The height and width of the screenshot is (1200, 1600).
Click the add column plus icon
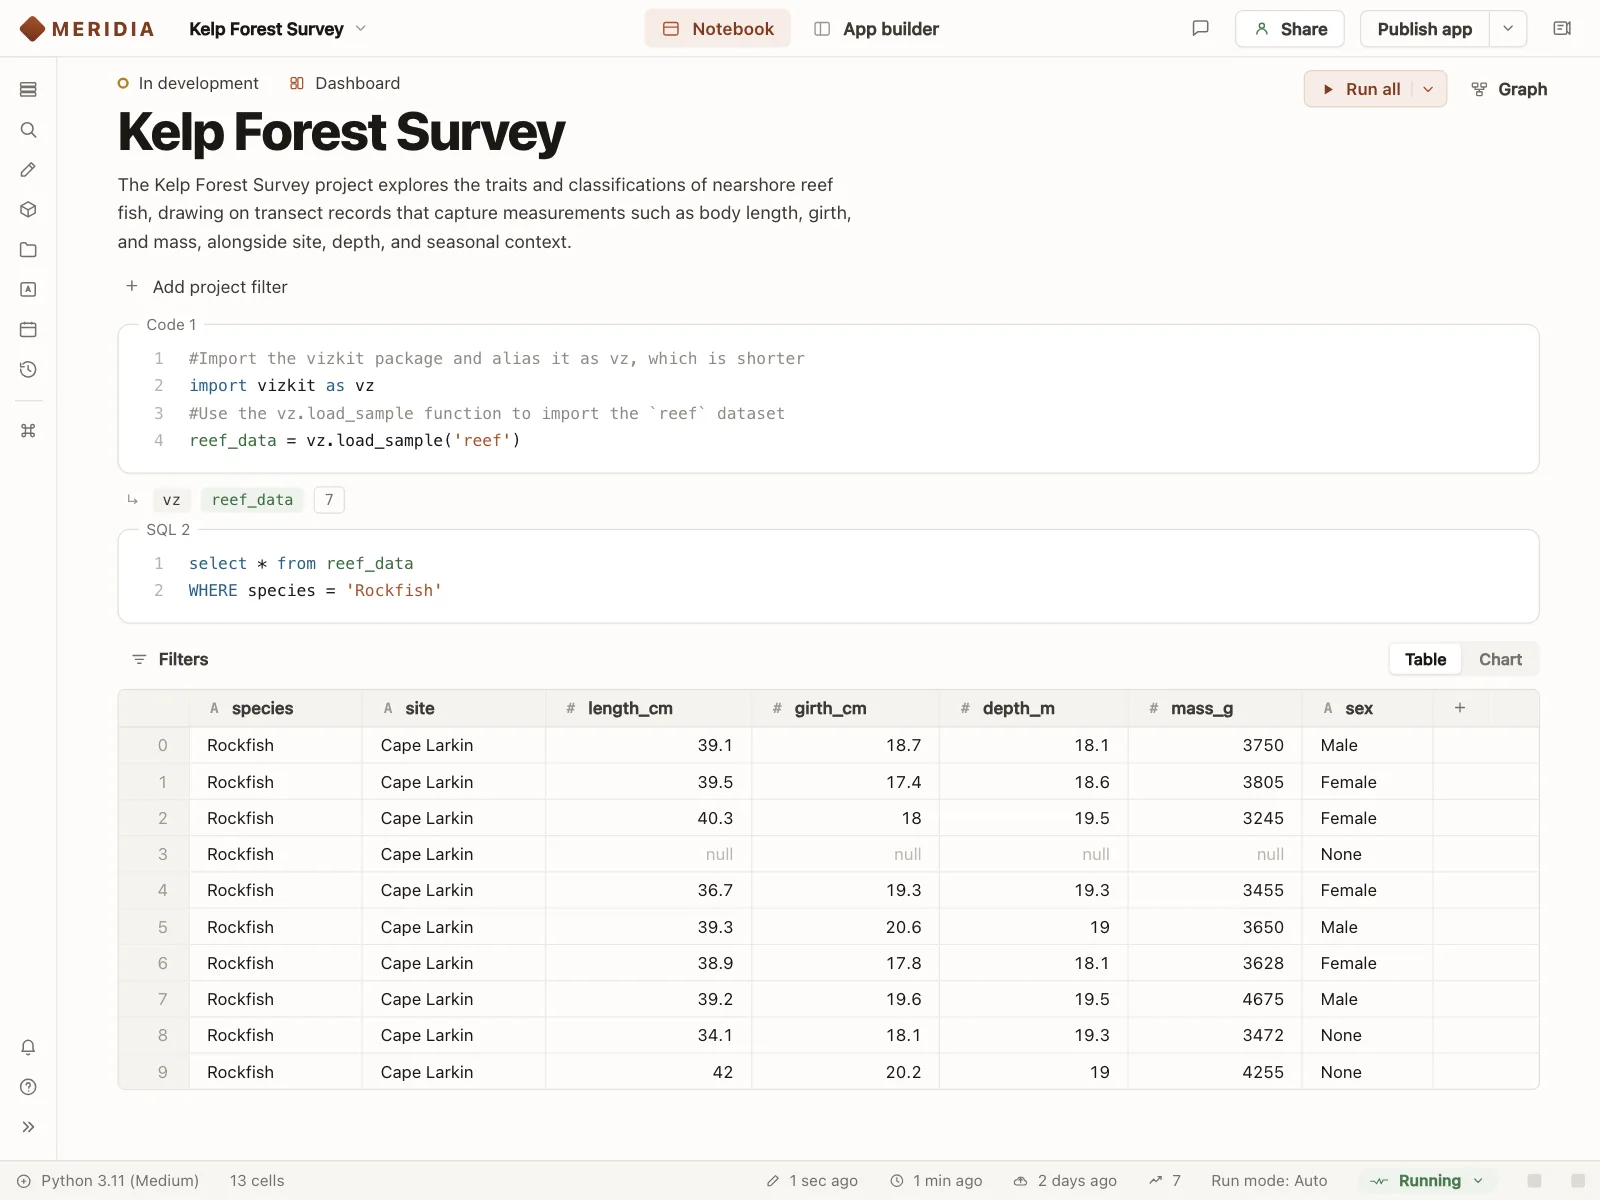(1460, 708)
